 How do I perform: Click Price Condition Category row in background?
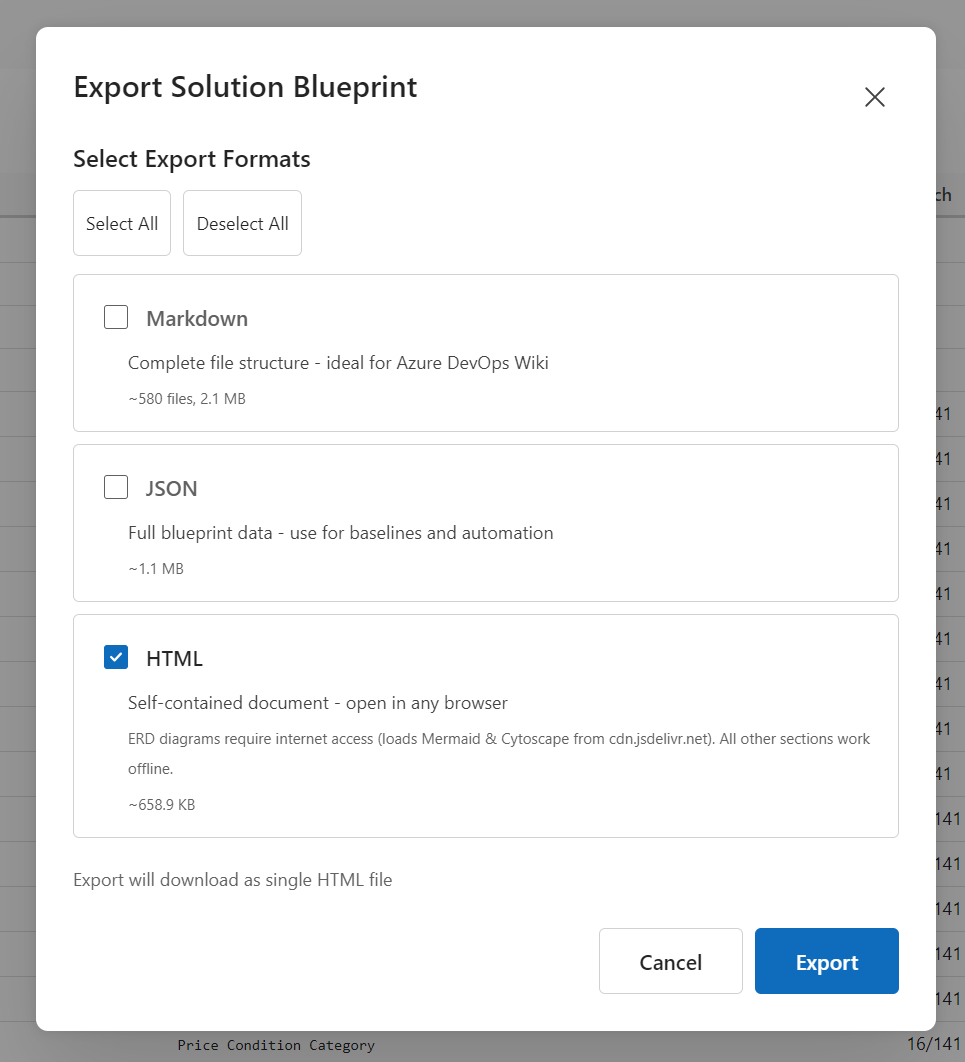(x=276, y=1045)
